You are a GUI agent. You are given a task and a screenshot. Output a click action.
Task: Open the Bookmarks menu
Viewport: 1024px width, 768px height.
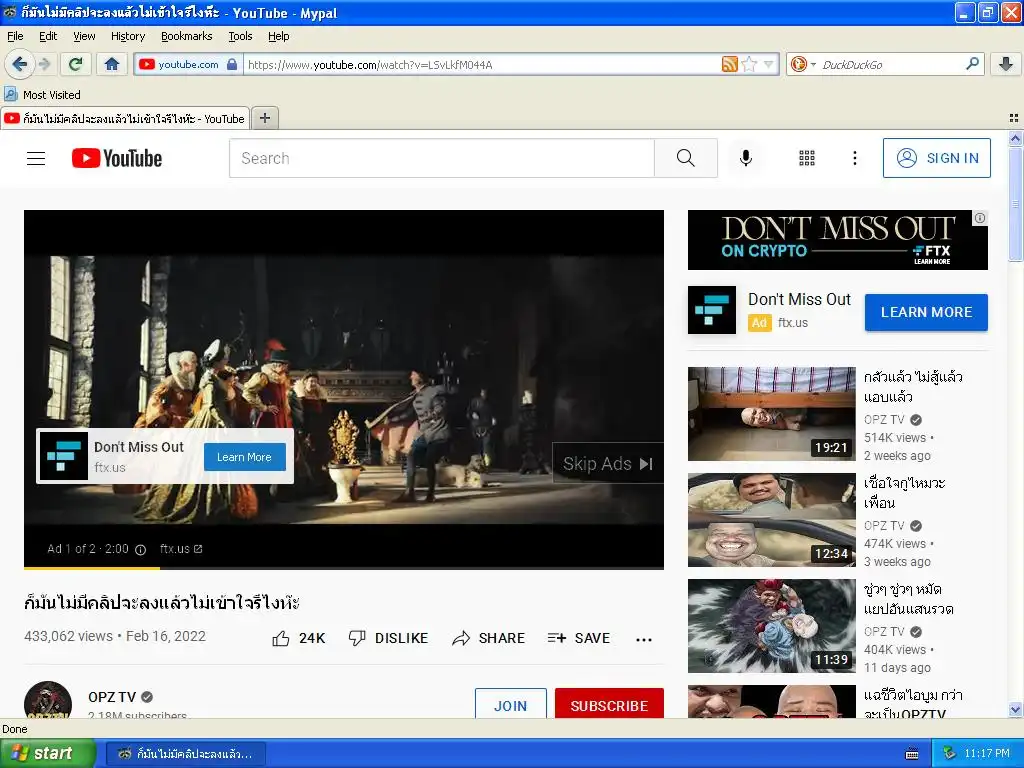coord(187,36)
